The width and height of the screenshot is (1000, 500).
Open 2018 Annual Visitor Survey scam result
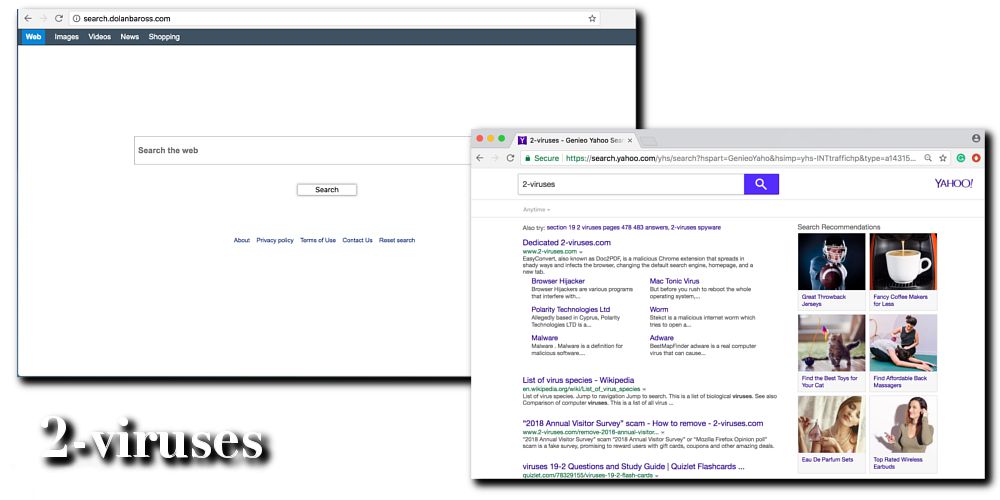click(x=642, y=423)
